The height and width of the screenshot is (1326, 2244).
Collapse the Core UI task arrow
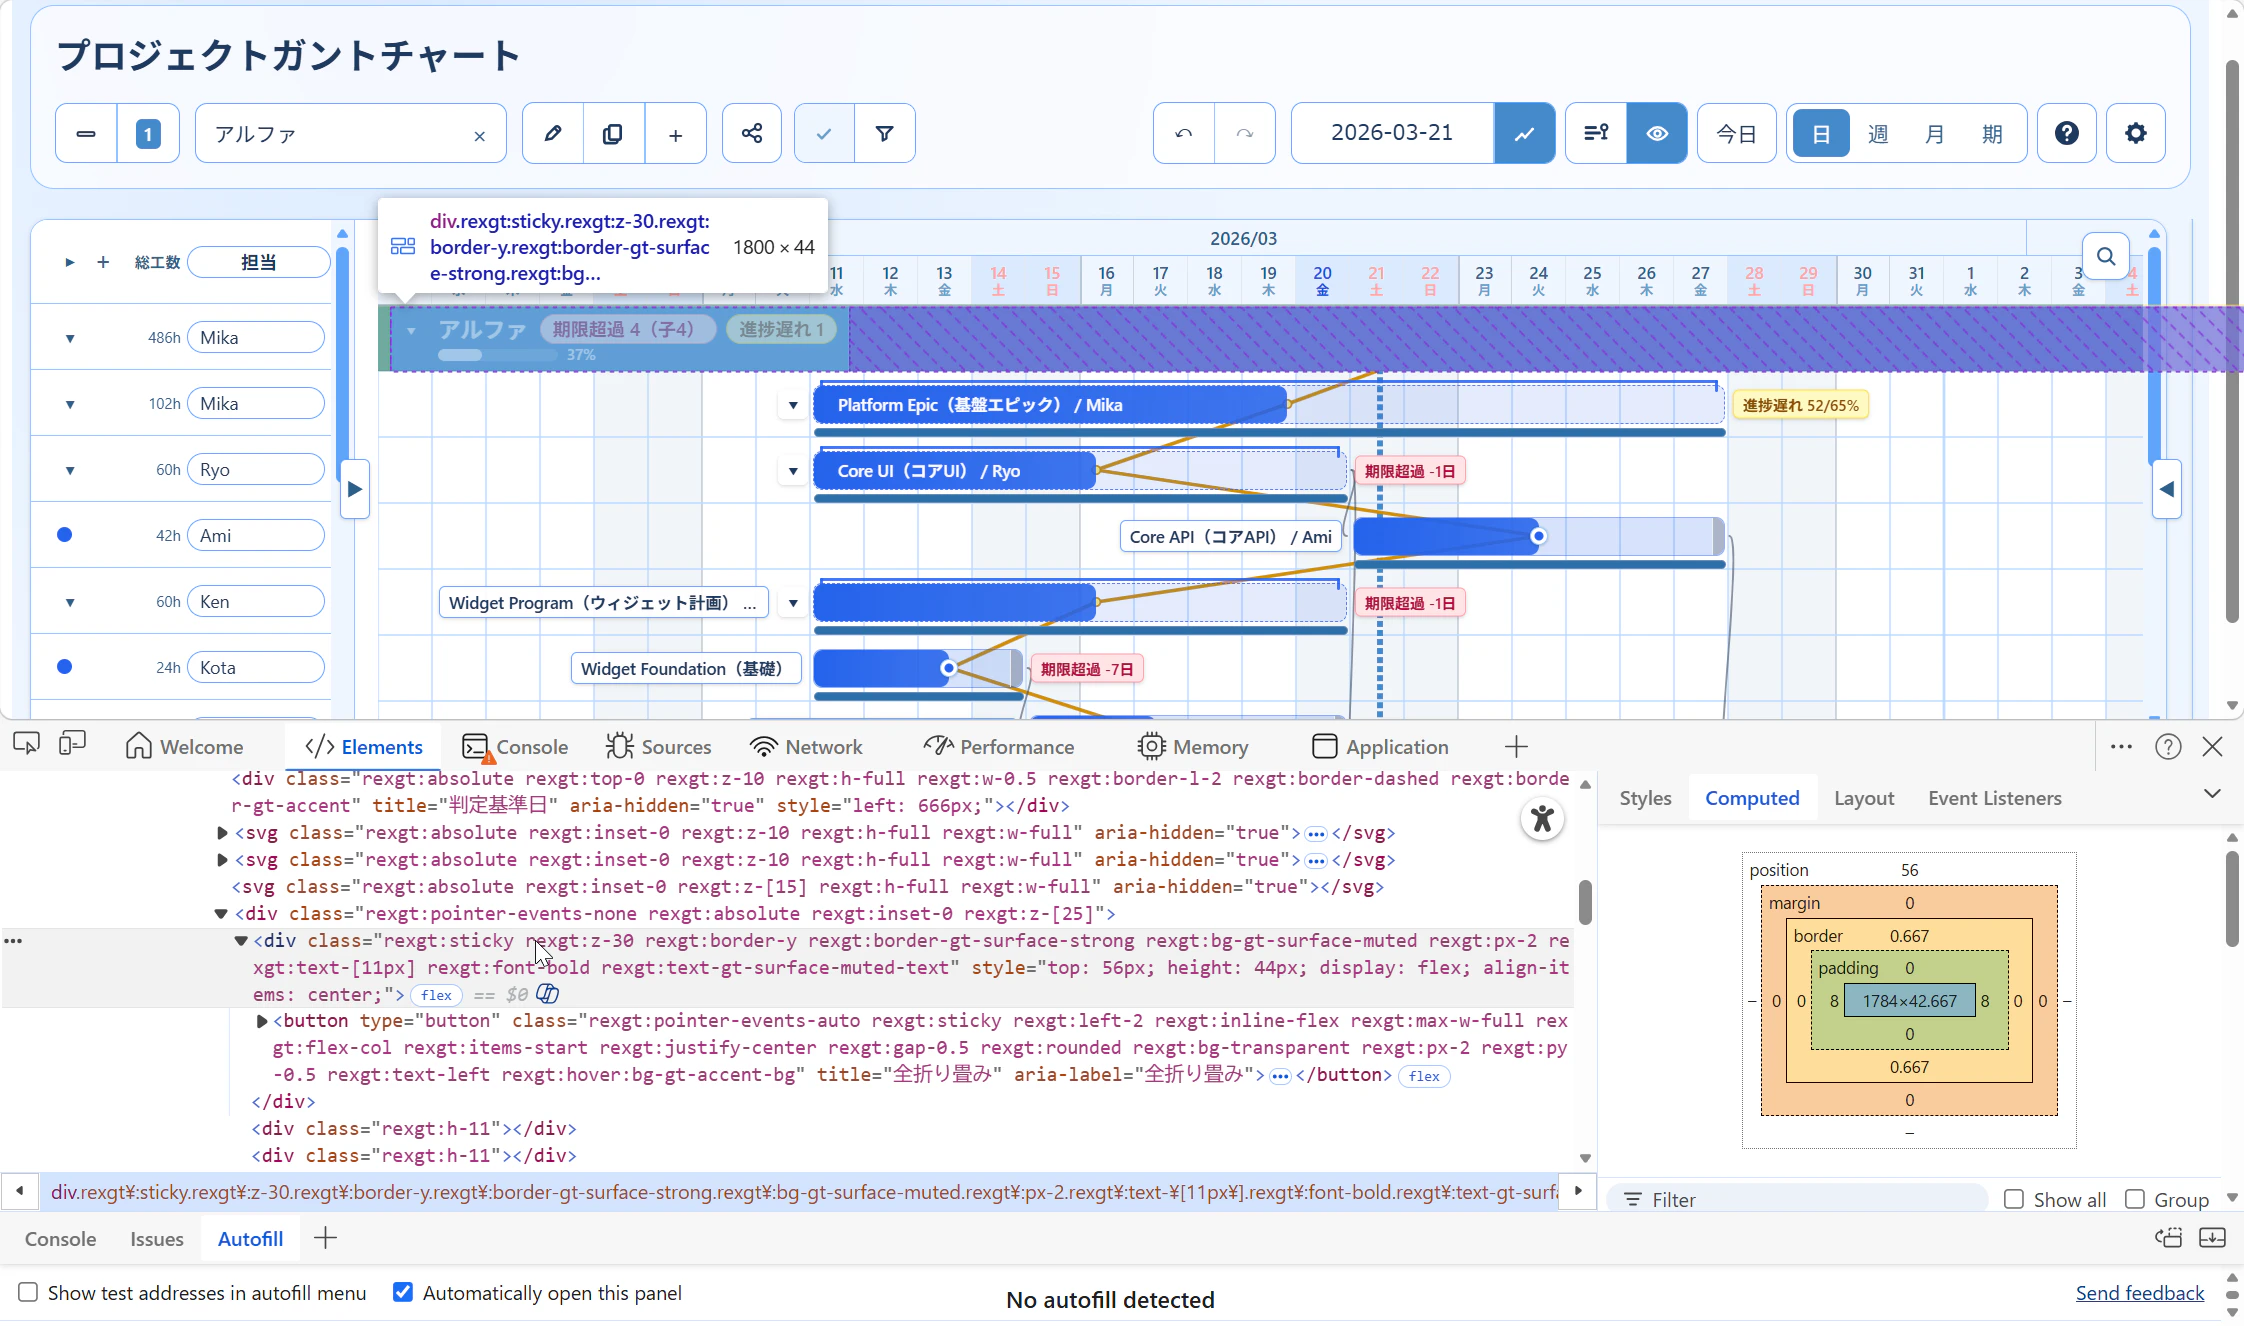pyautogui.click(x=793, y=471)
